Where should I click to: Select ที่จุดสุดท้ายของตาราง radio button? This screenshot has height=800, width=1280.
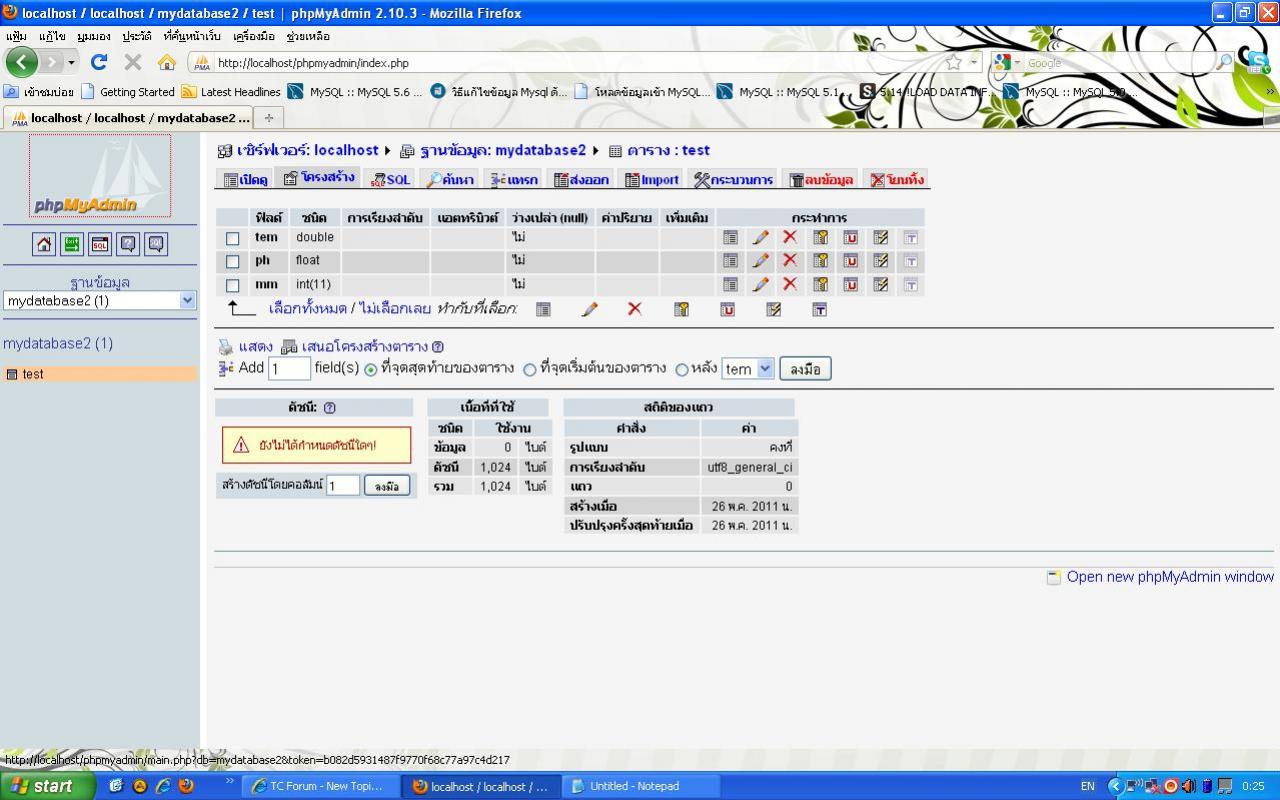(371, 370)
